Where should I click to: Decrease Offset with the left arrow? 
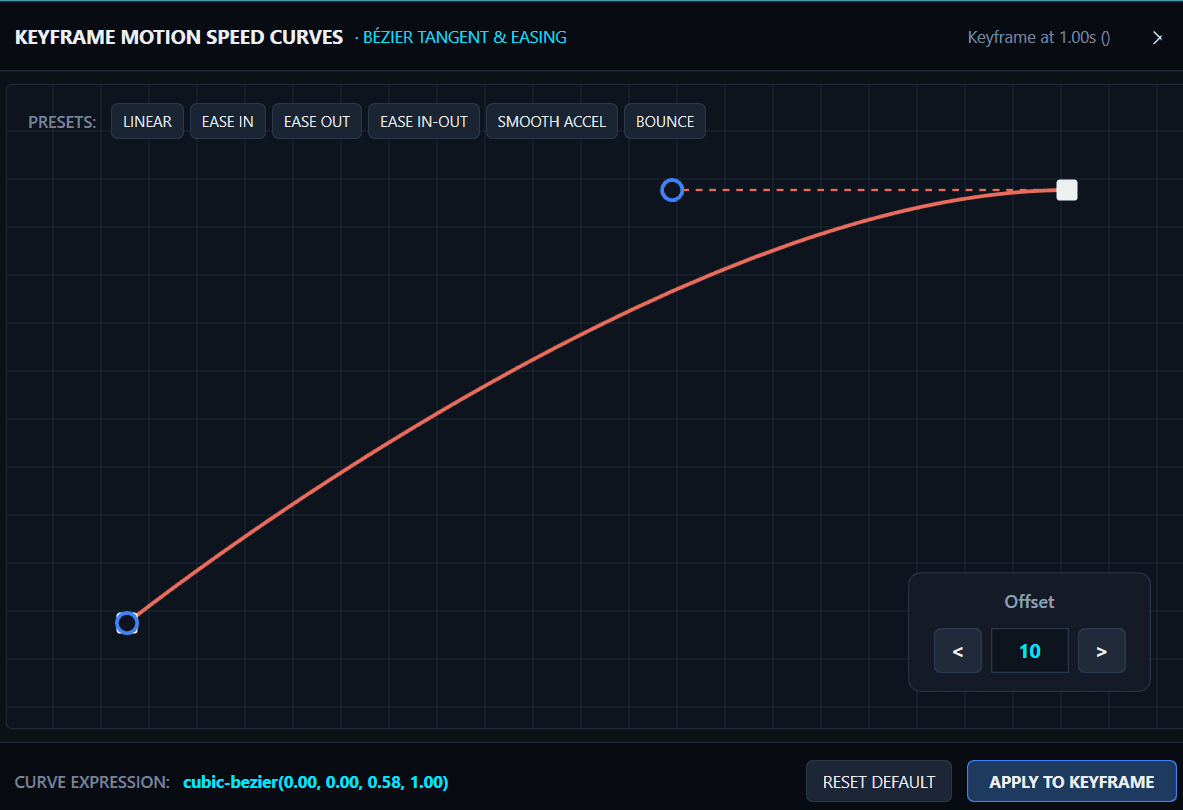(957, 651)
